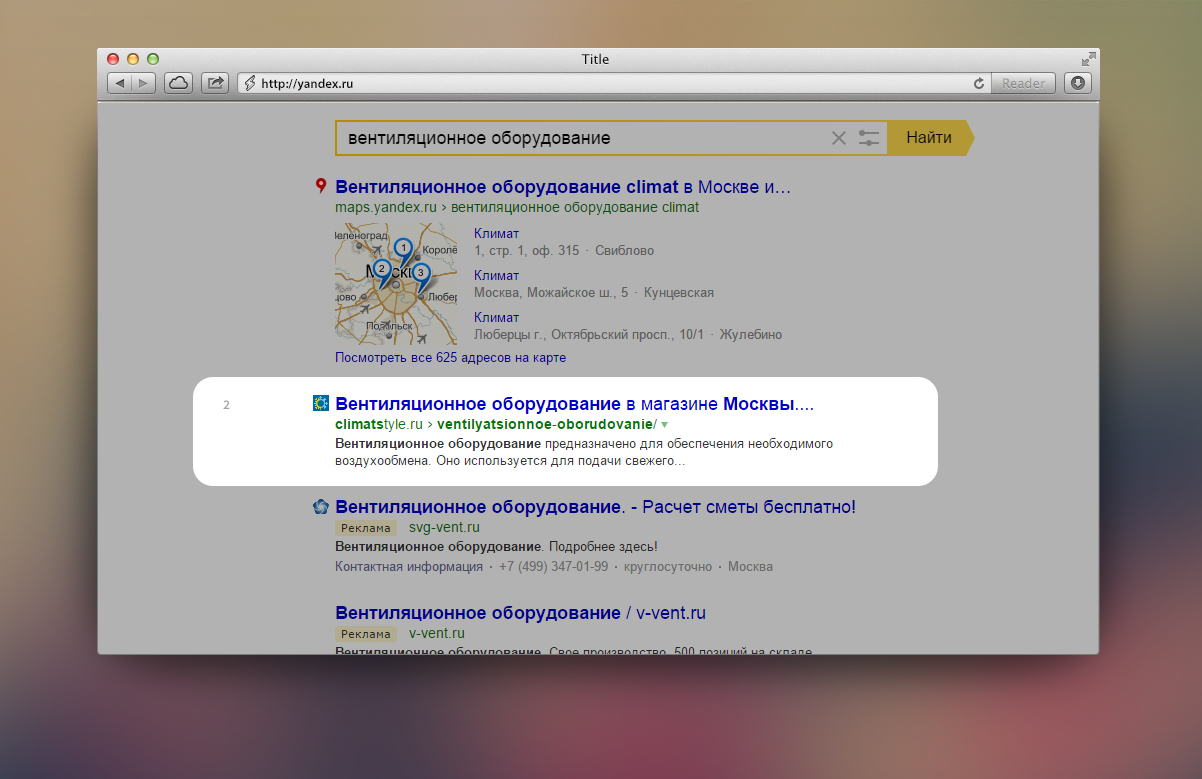
Task: Click the climatstyle favicon icon
Action: pyautogui.click(x=321, y=403)
